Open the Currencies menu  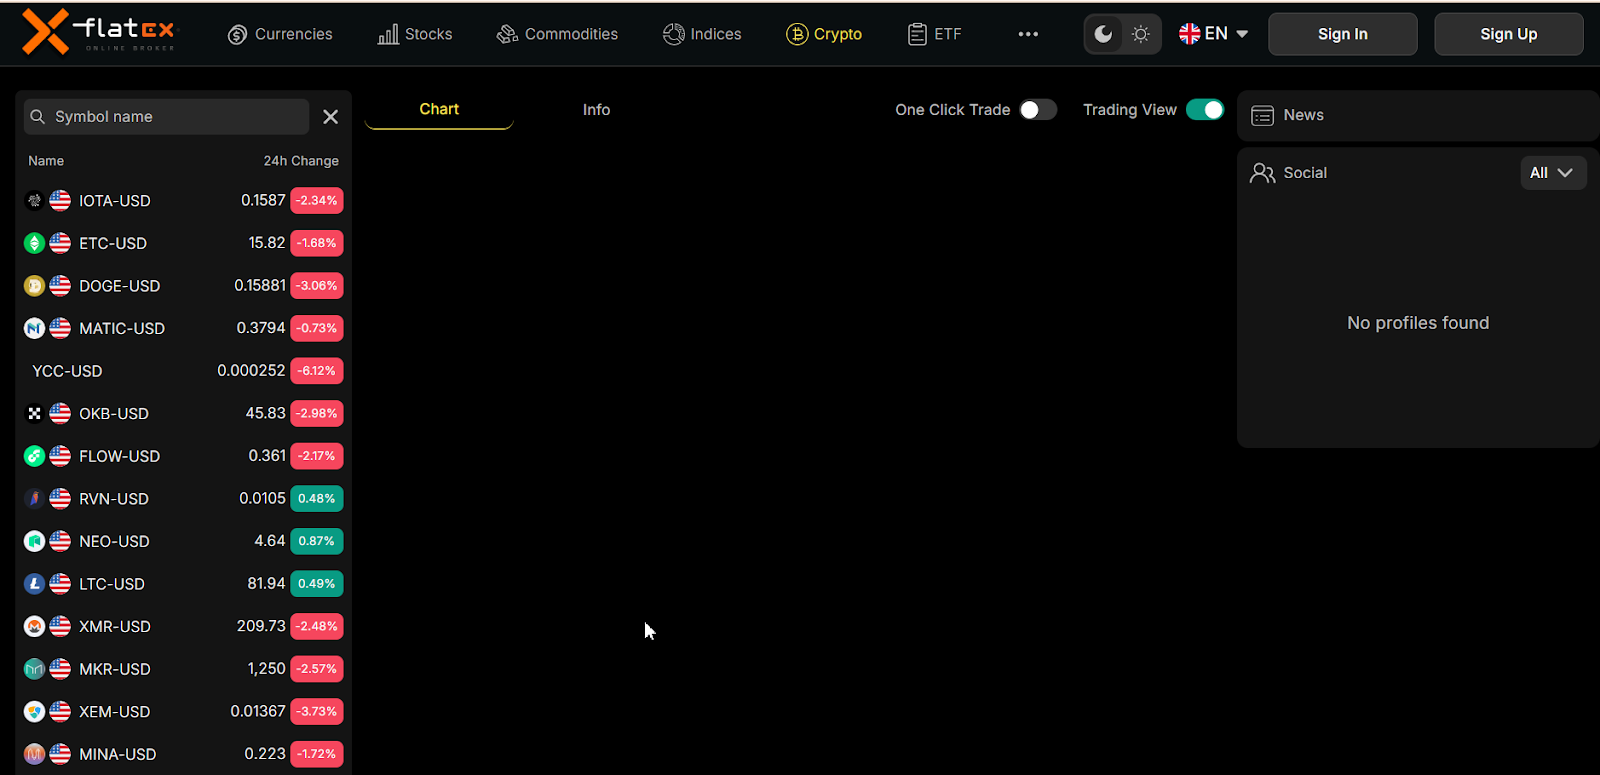coord(281,34)
